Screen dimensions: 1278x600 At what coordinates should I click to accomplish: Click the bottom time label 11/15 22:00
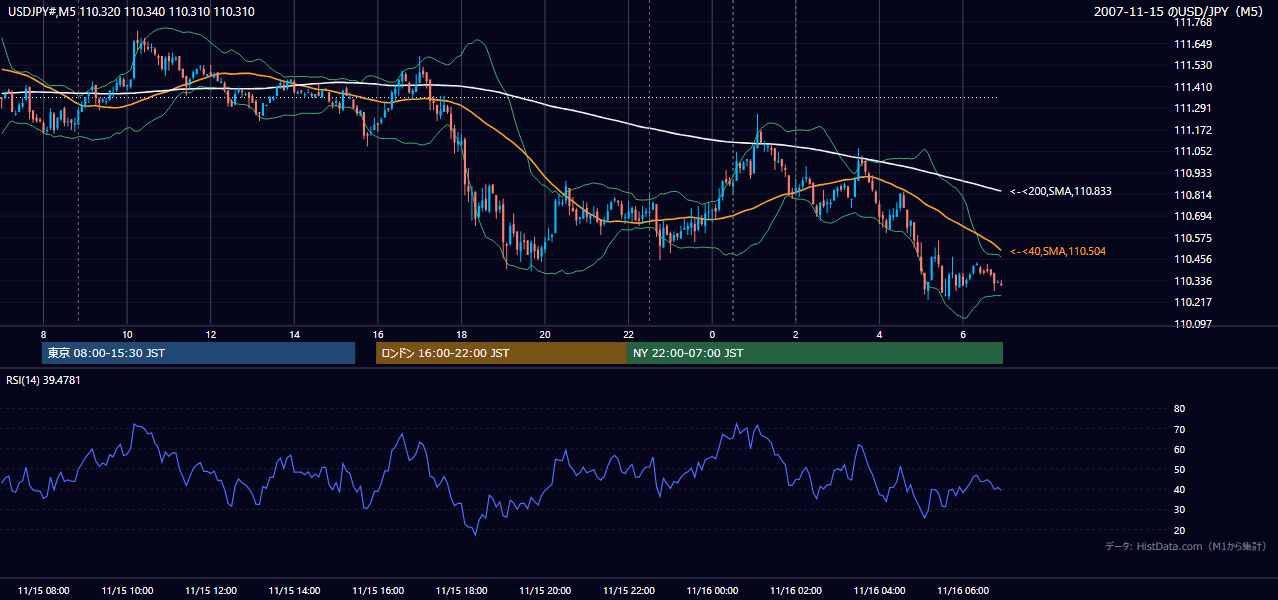coord(628,591)
